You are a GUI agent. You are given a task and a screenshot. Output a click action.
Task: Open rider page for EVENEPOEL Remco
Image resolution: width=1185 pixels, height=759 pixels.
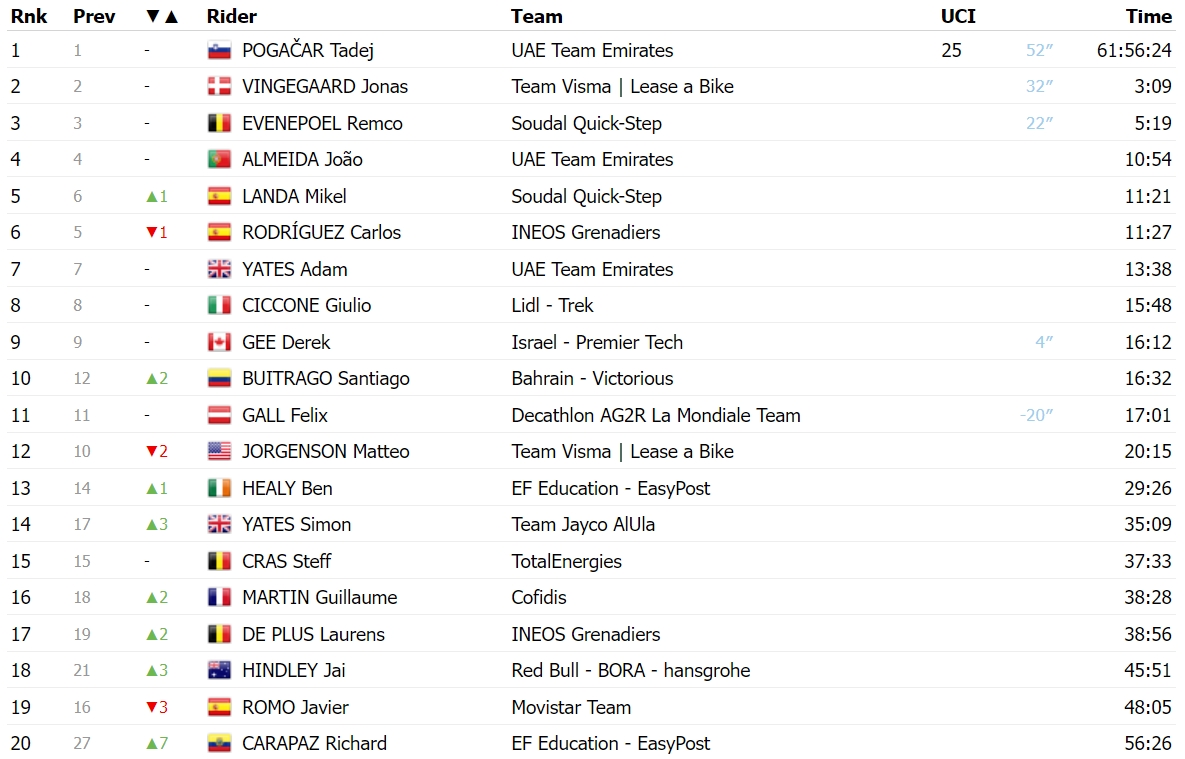(322, 123)
